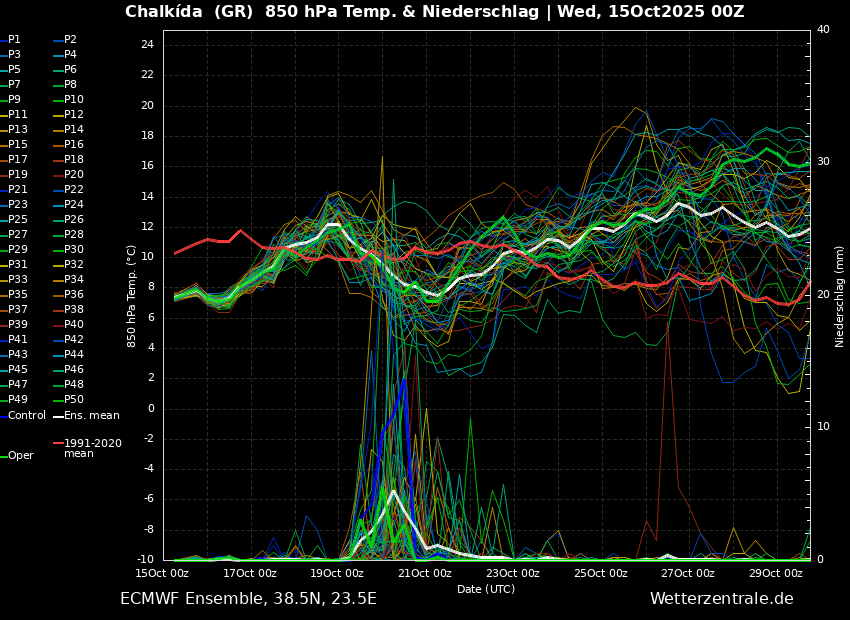Click the Control legend entry
The image size is (850, 620).
27,415
